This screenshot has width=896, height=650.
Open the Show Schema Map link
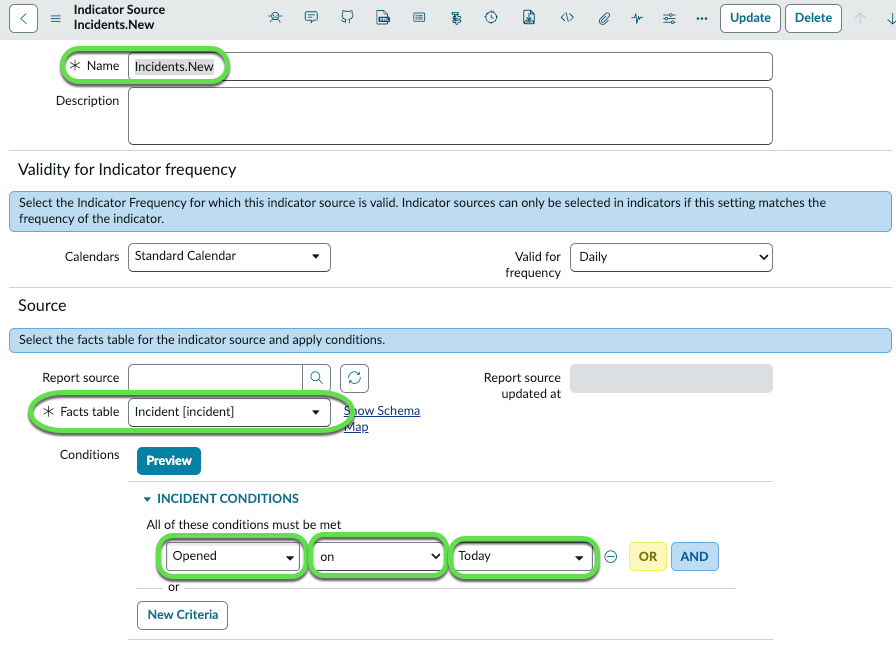382,419
